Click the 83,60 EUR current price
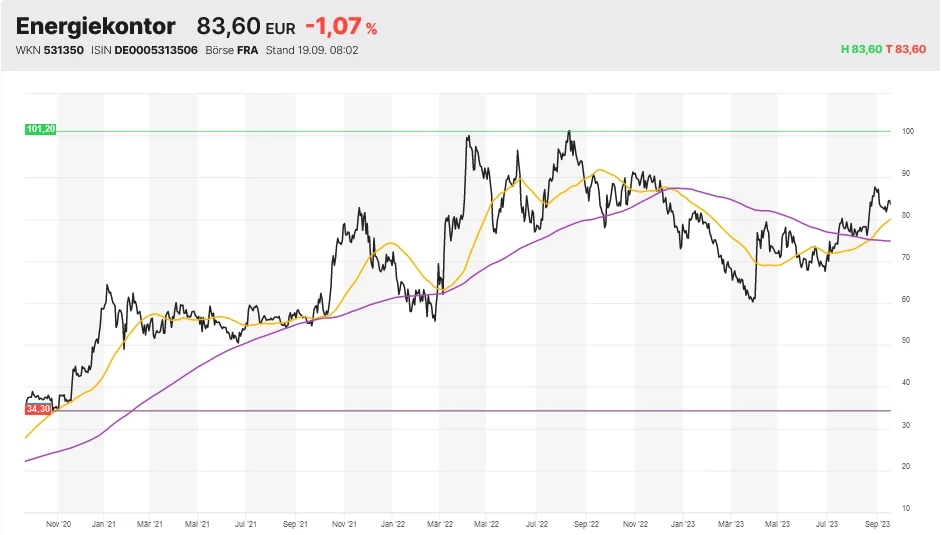 coord(246,27)
